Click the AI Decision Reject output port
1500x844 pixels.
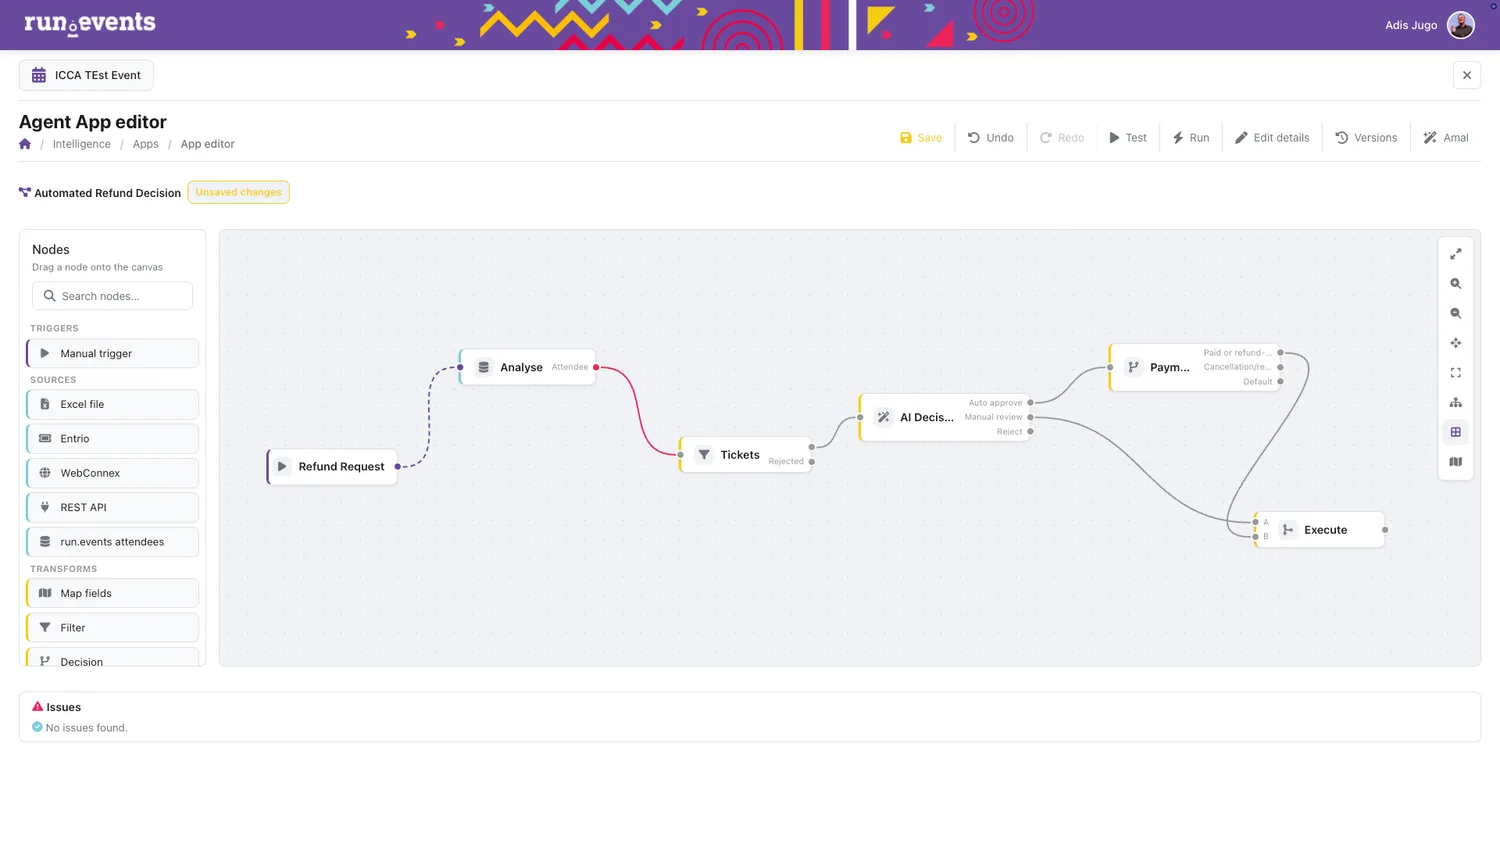click(1031, 432)
